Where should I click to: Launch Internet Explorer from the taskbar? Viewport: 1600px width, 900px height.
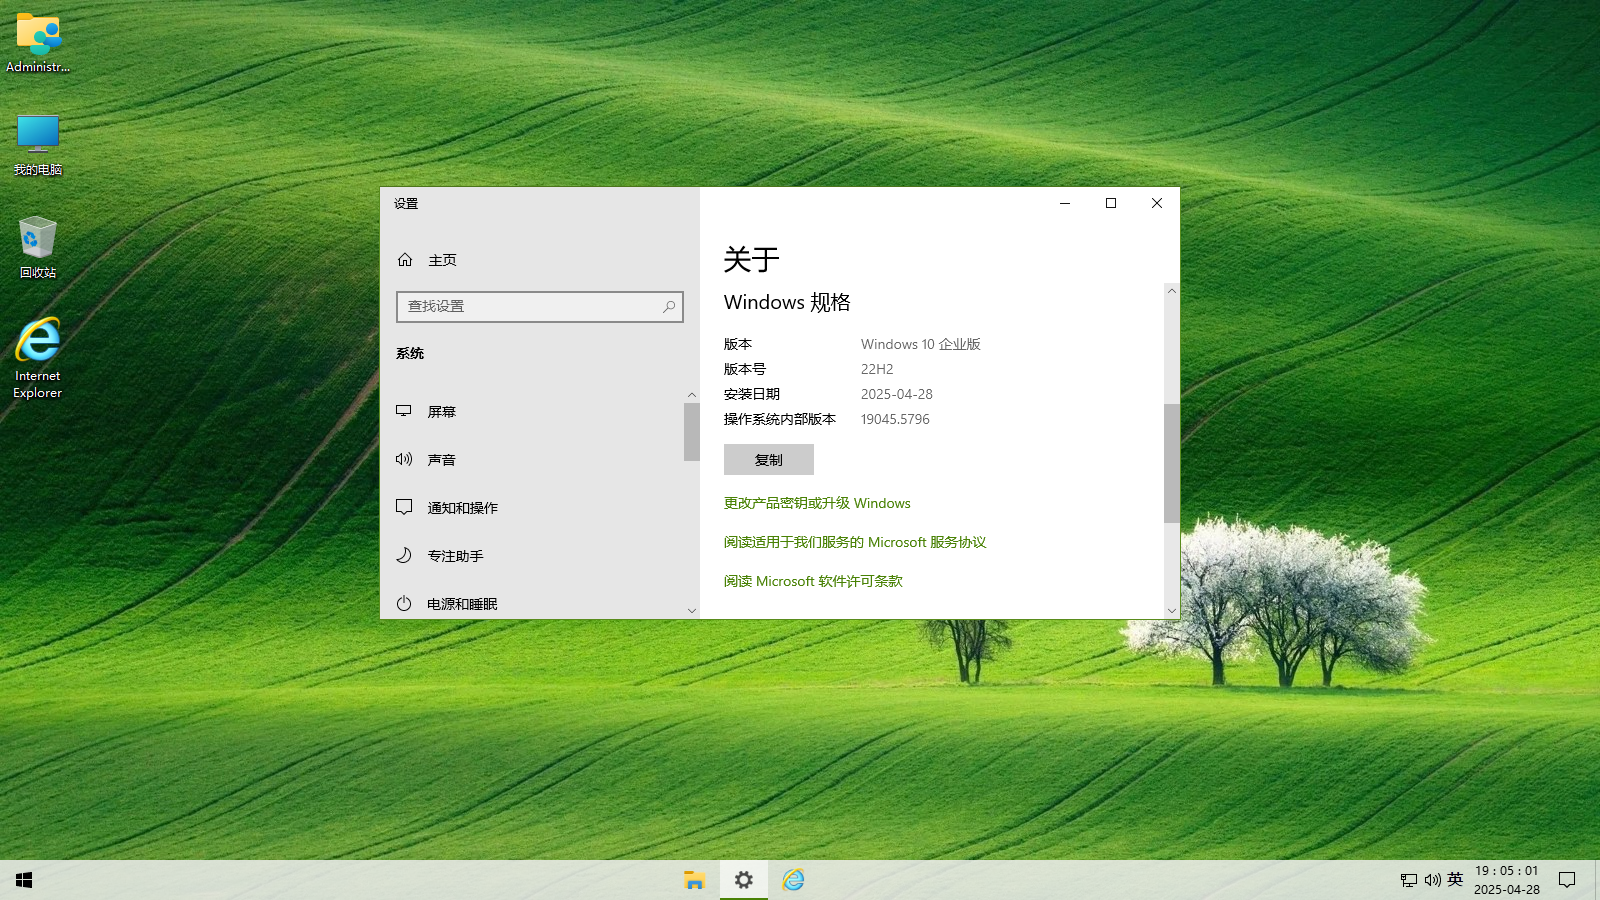click(x=793, y=880)
